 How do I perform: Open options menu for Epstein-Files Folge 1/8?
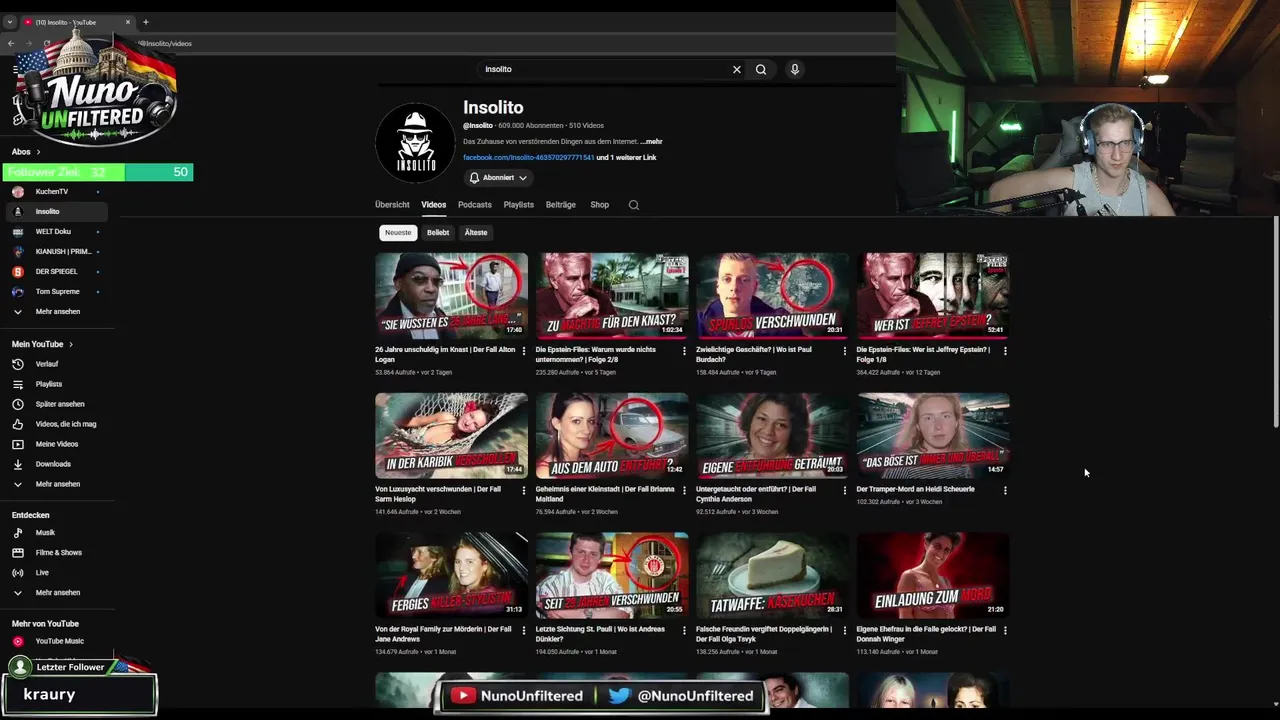[1005, 351]
